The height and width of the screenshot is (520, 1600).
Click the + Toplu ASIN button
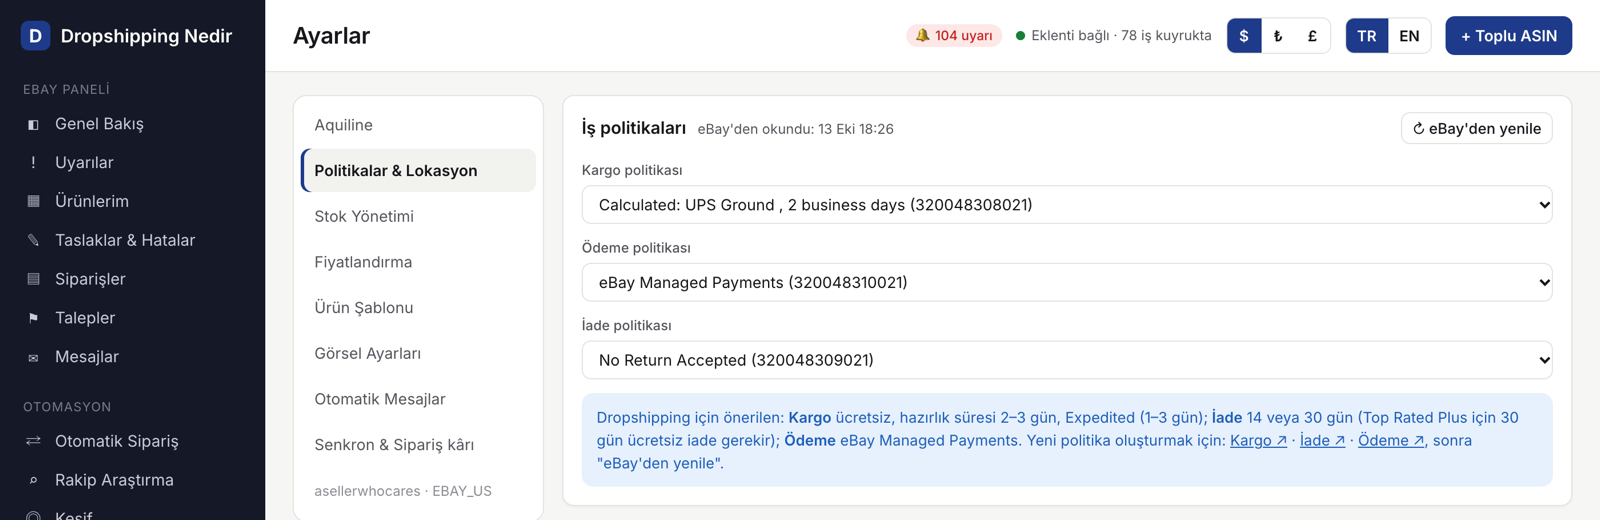coord(1508,36)
